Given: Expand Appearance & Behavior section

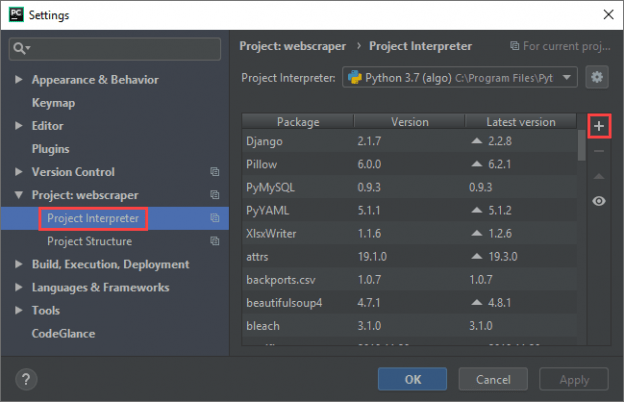Looking at the screenshot, I should (x=18, y=79).
